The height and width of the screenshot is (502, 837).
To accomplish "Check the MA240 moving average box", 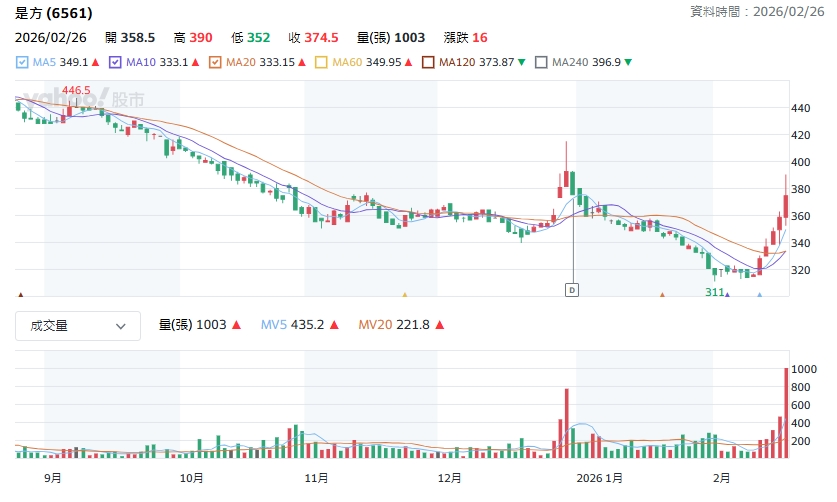I will coord(541,62).
